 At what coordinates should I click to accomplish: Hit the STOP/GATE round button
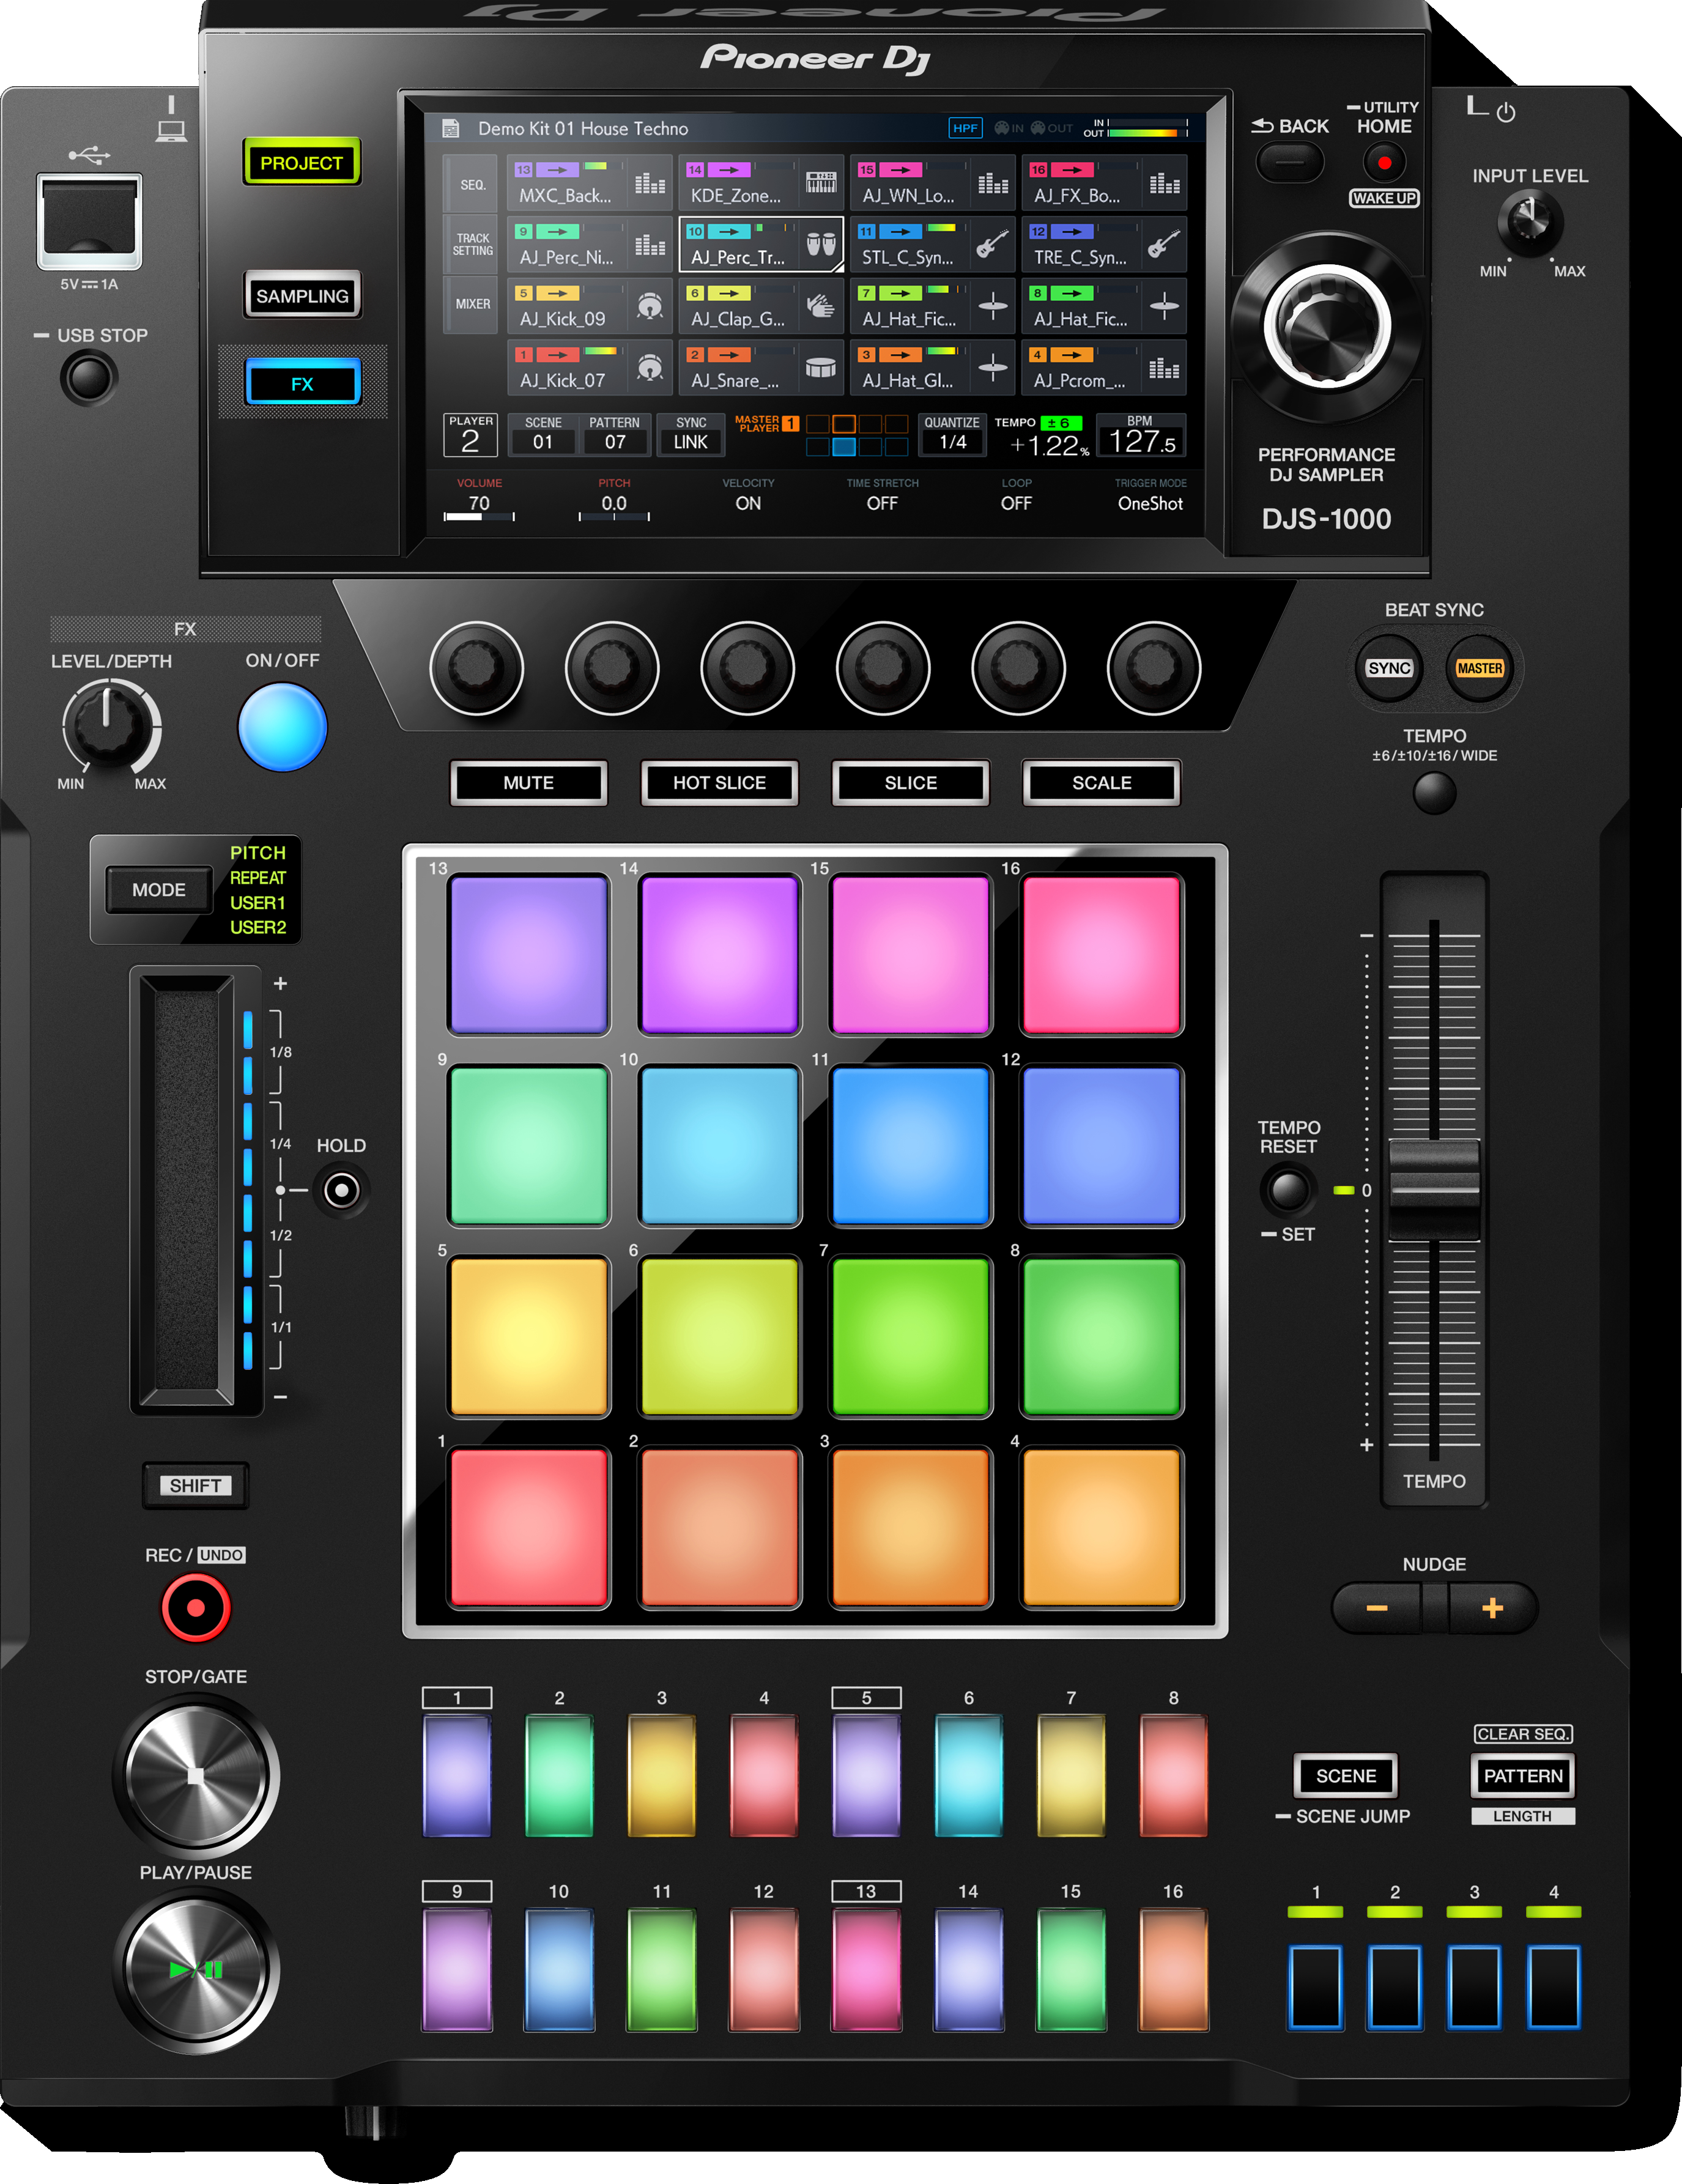[196, 1776]
